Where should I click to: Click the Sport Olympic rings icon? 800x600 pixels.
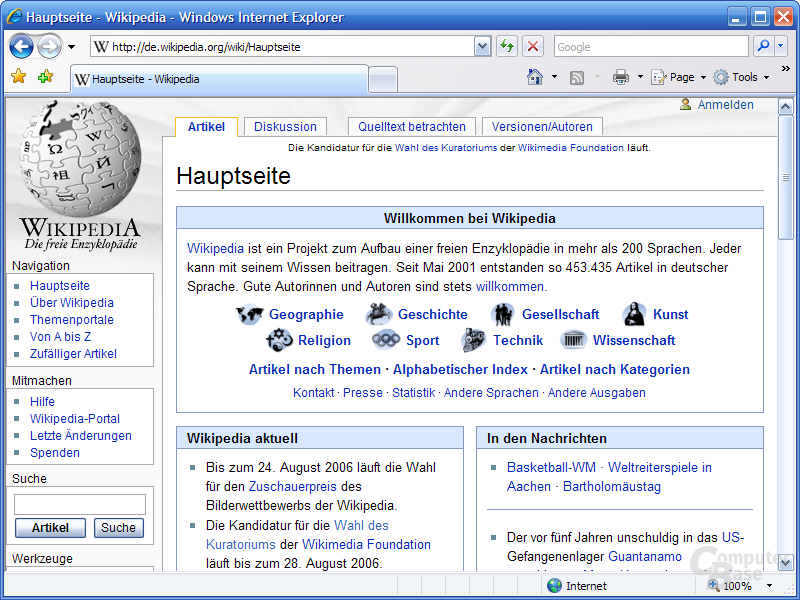point(386,340)
